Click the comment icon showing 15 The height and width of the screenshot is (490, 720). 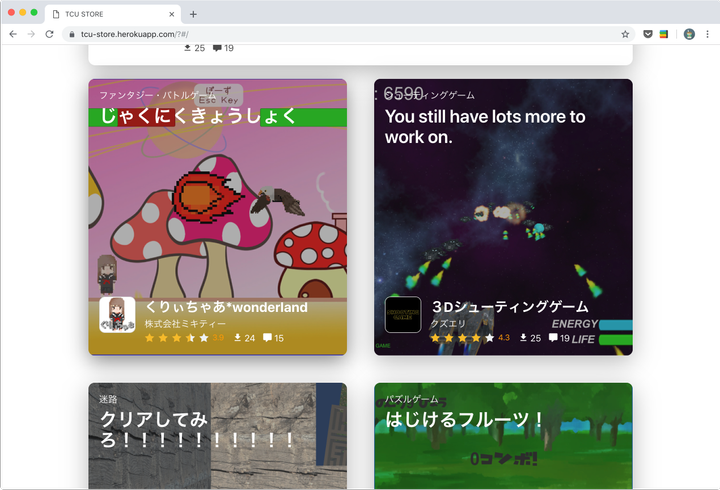coord(267,338)
